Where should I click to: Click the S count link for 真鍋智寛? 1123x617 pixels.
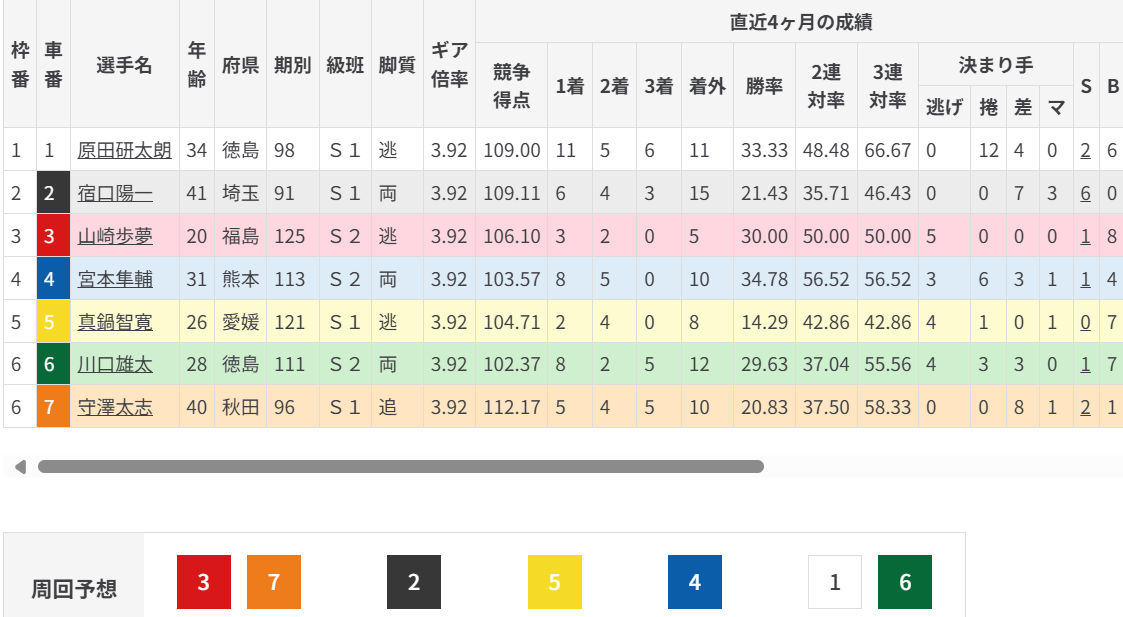point(1085,322)
